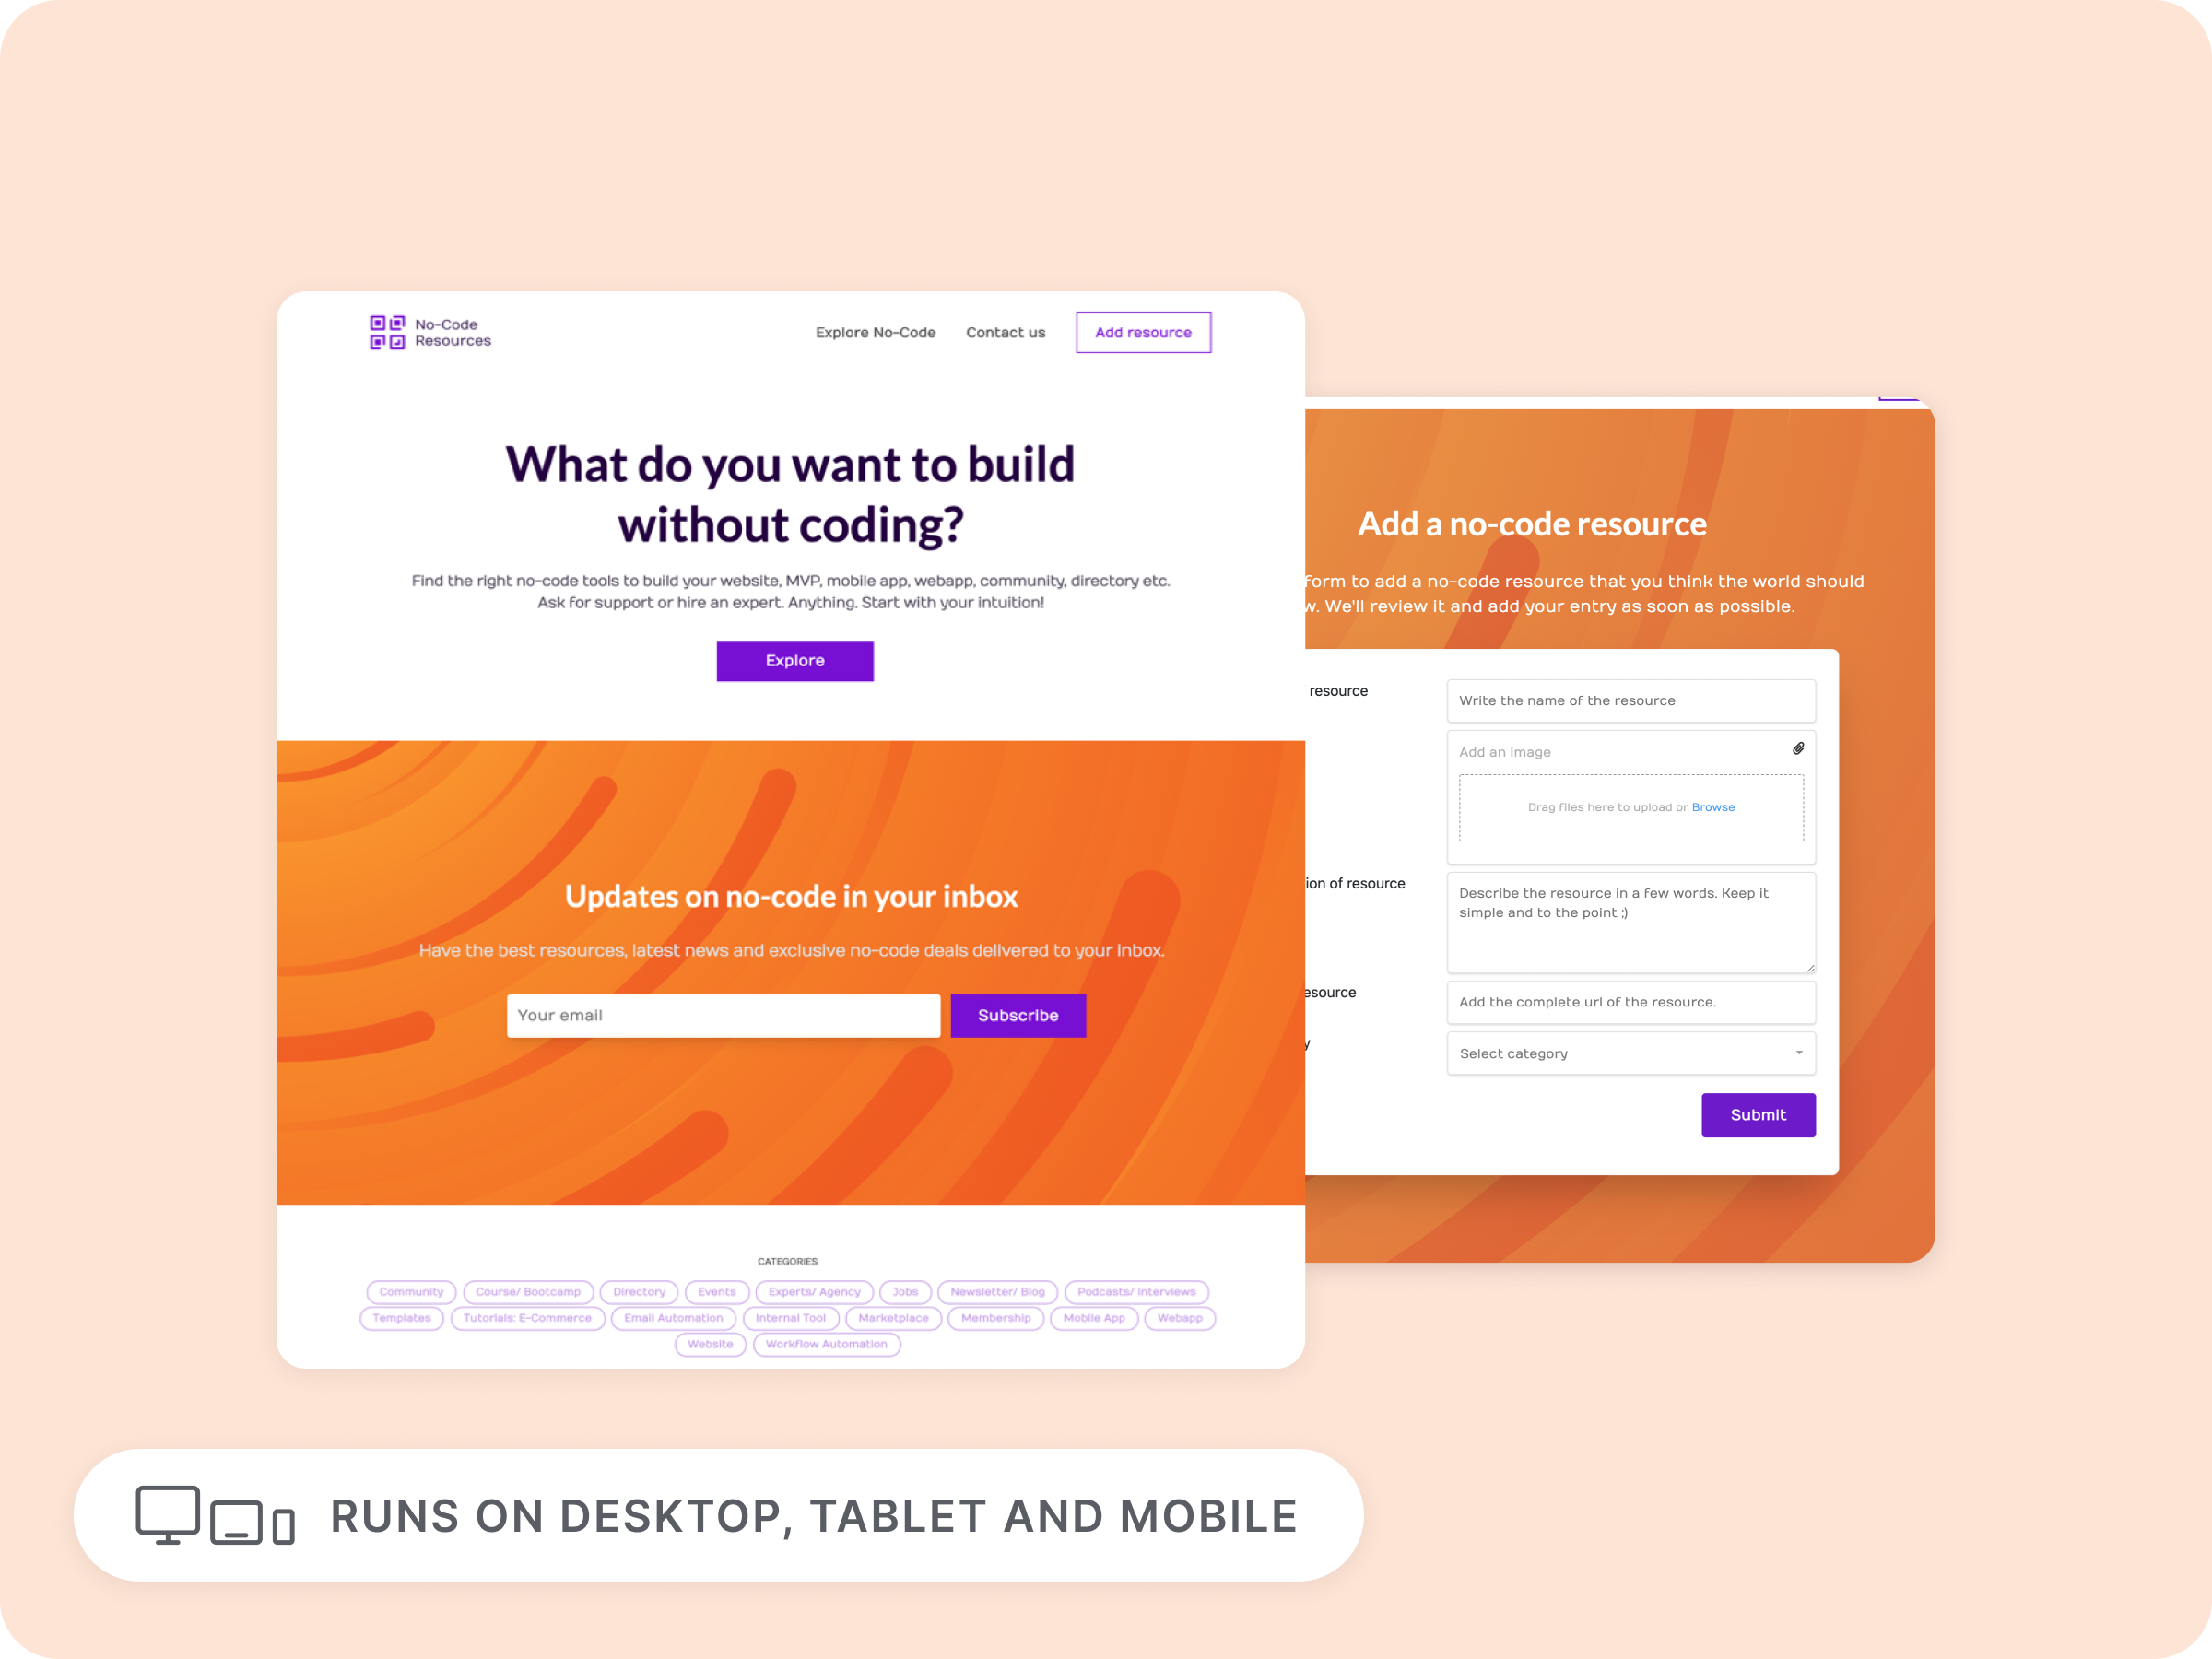Viewport: 2212px width, 1659px height.
Task: Click the No-Code Resources logo icon
Action: 387,331
